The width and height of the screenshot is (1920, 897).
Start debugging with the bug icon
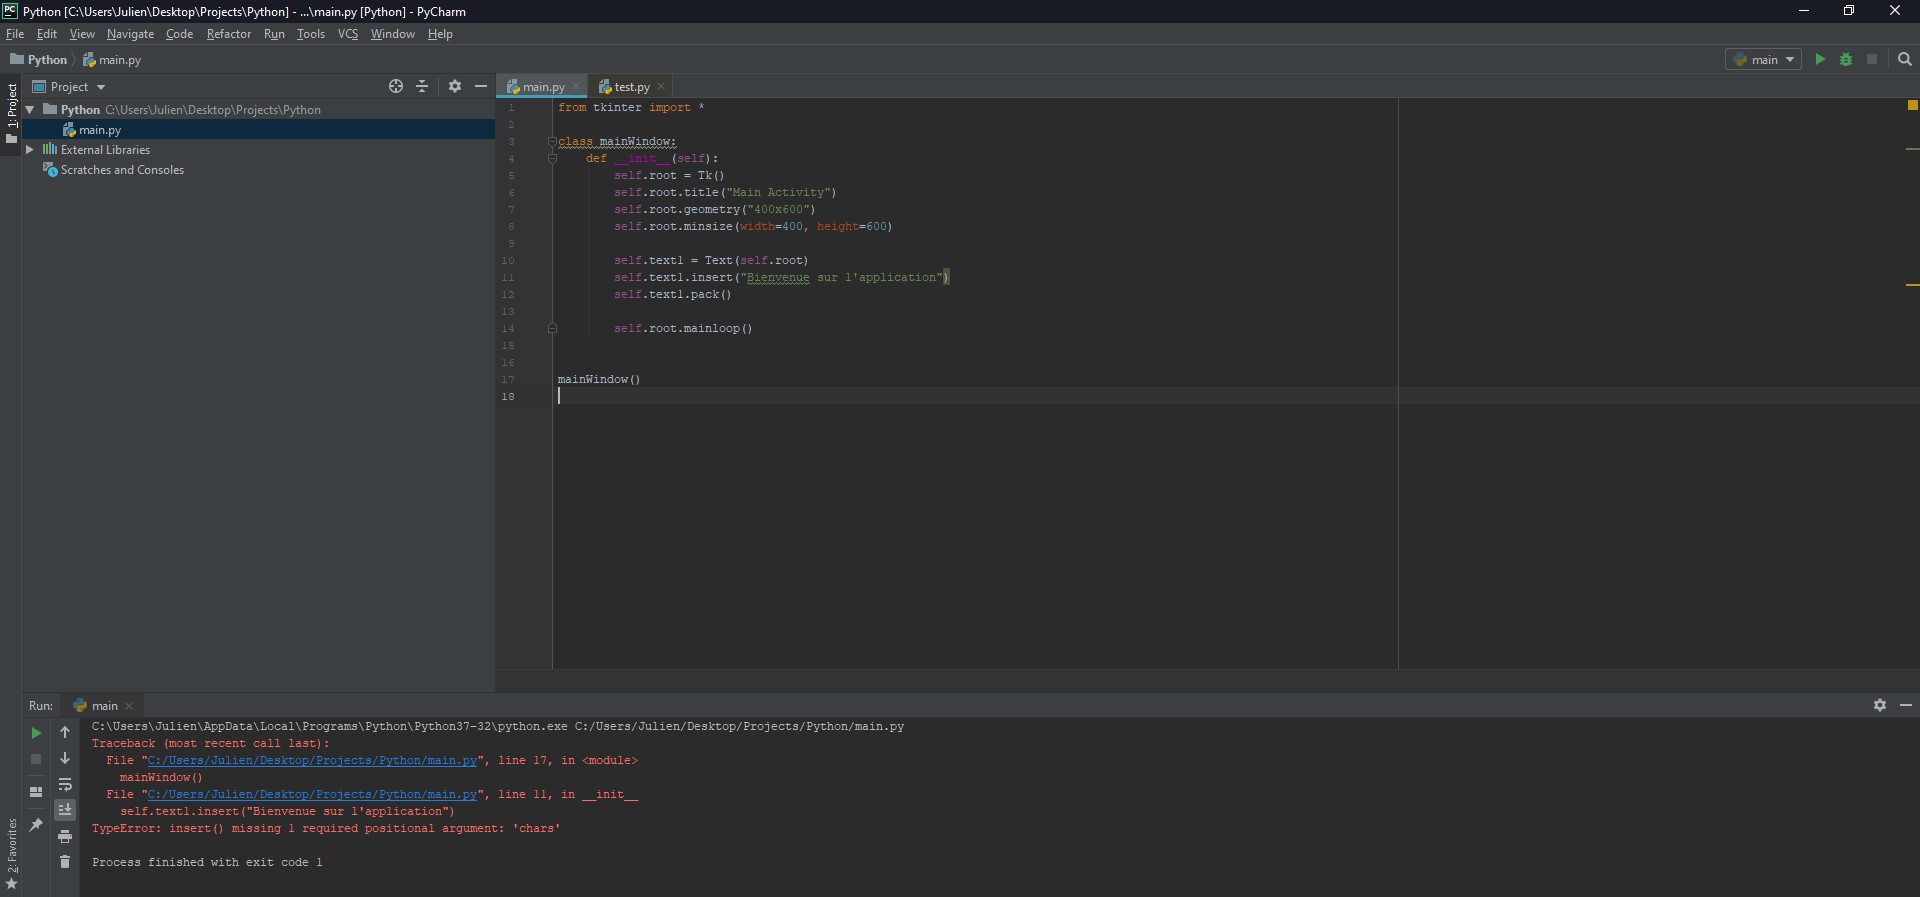point(1846,60)
